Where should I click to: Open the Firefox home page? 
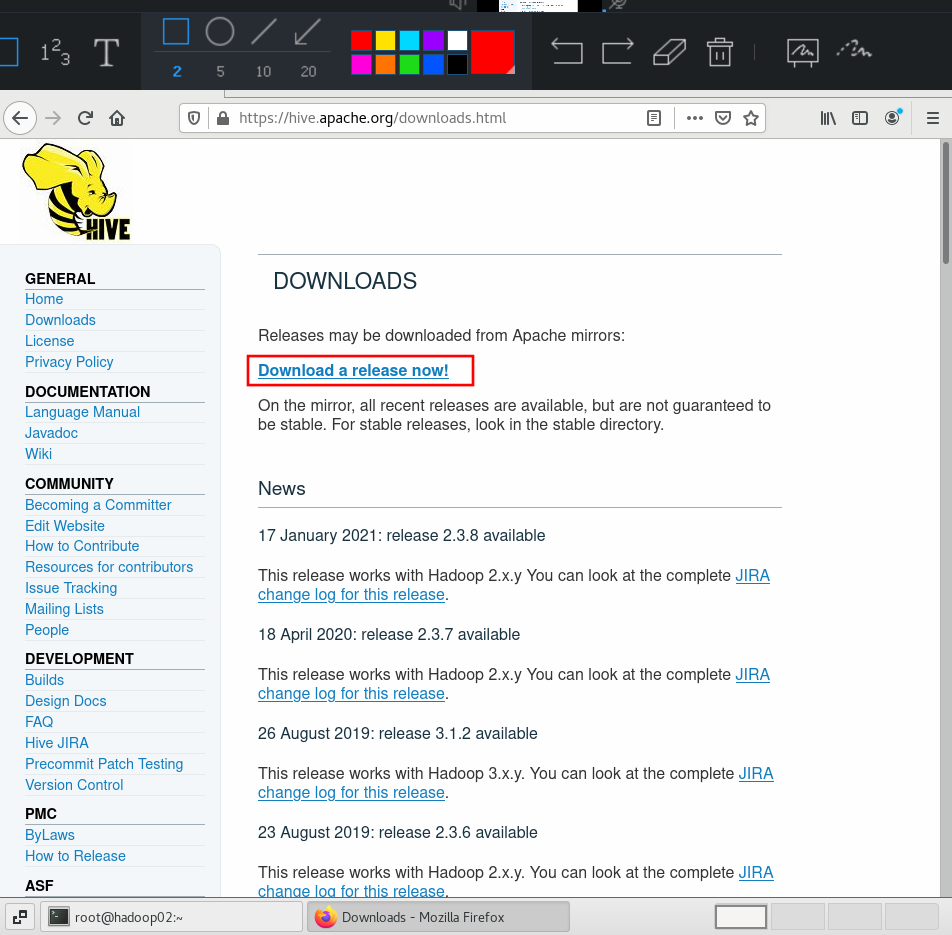coord(117,118)
